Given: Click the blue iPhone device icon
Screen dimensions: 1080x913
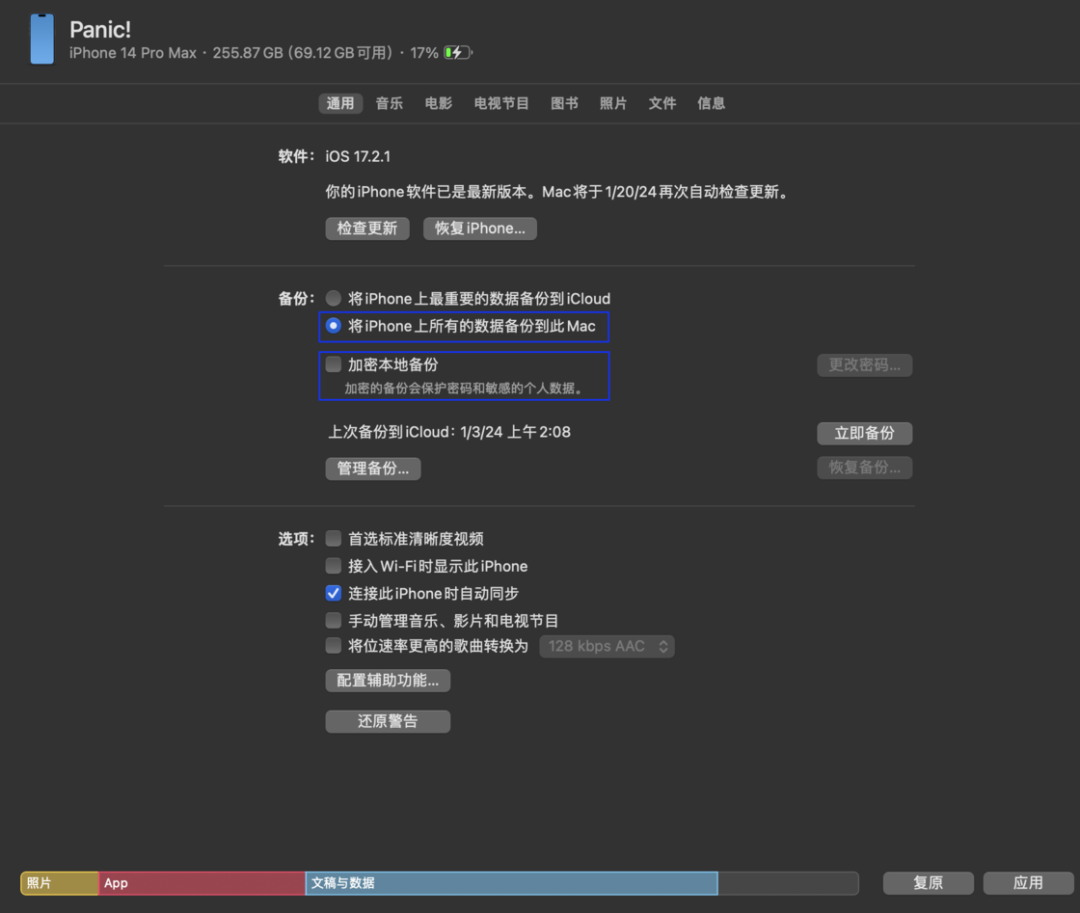Looking at the screenshot, I should pyautogui.click(x=42, y=39).
